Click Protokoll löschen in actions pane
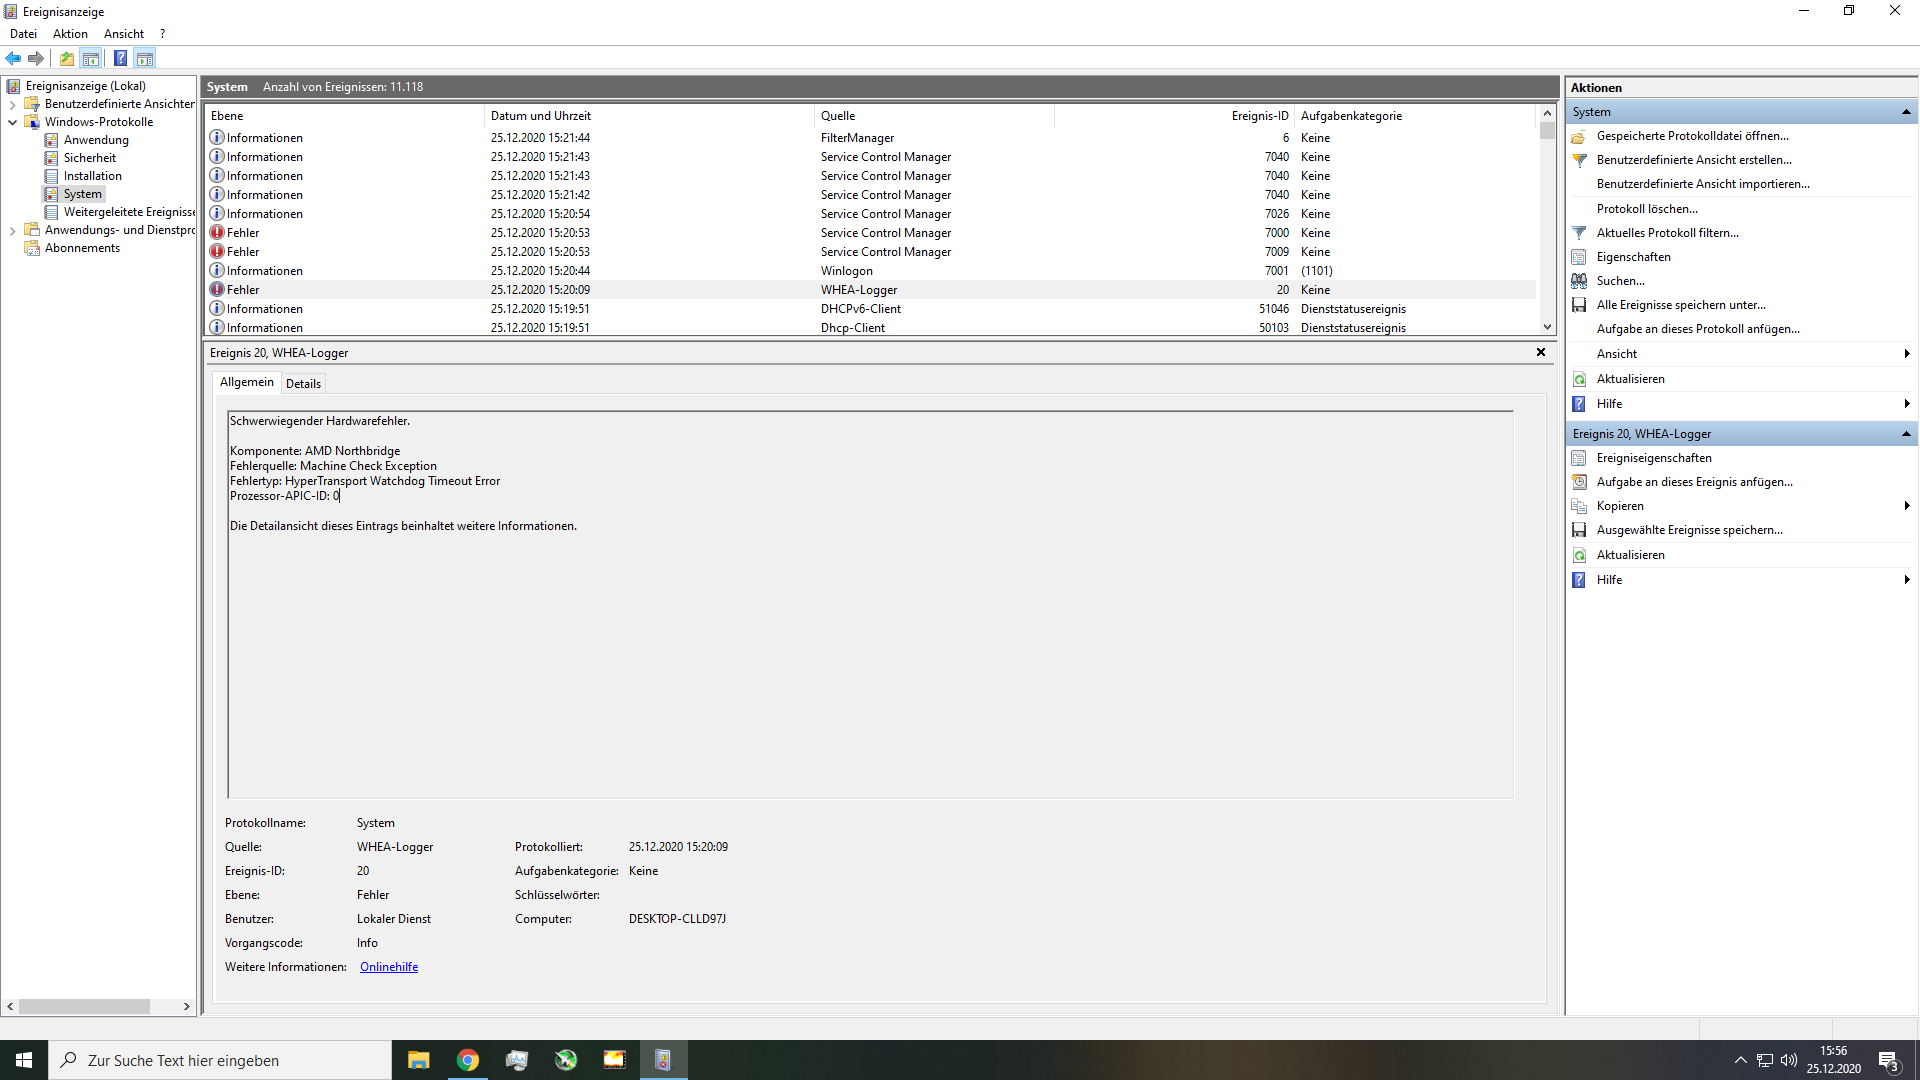Viewport: 1920px width, 1080px height. click(x=1647, y=209)
